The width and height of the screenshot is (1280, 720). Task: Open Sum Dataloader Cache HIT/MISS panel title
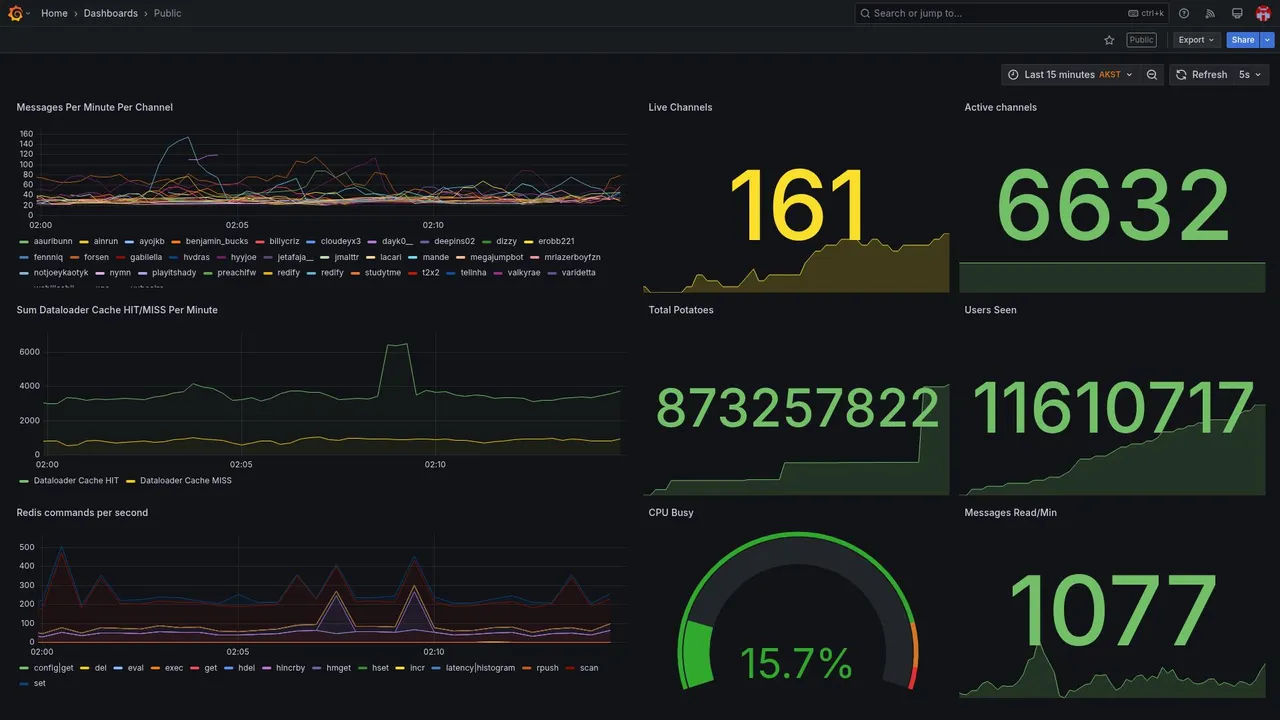click(x=117, y=310)
